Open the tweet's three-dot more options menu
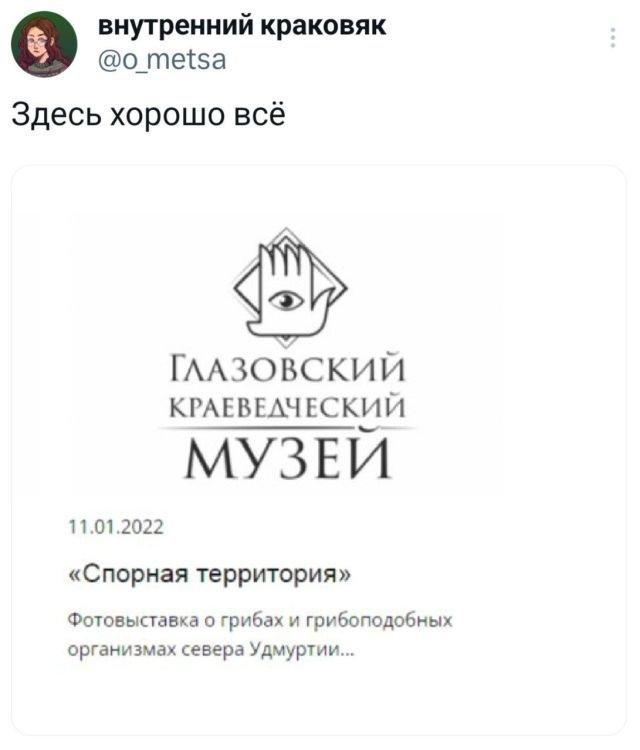 coord(613,40)
